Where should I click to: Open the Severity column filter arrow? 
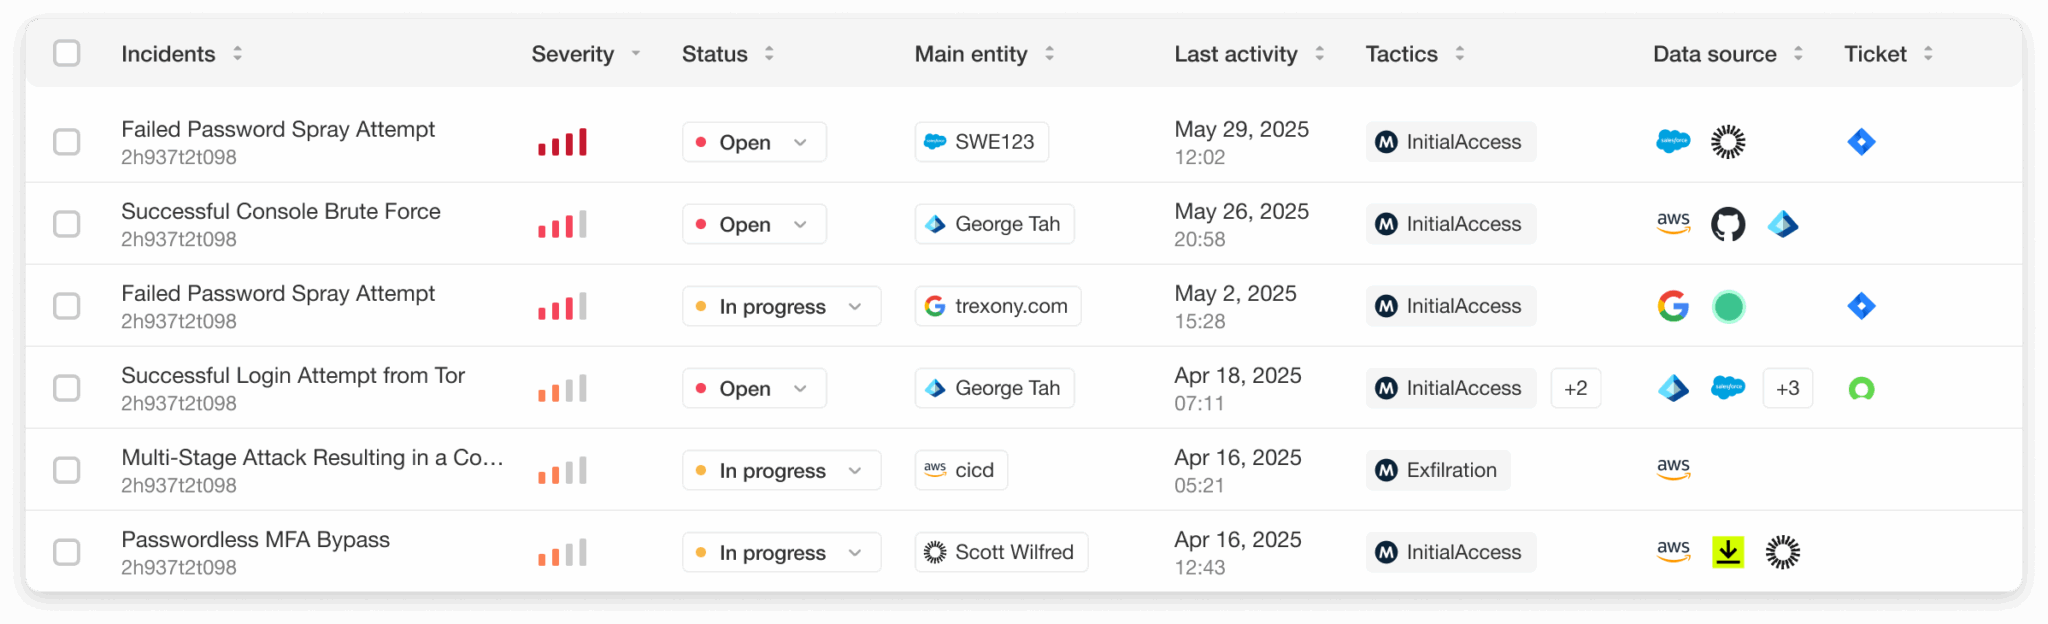636,54
